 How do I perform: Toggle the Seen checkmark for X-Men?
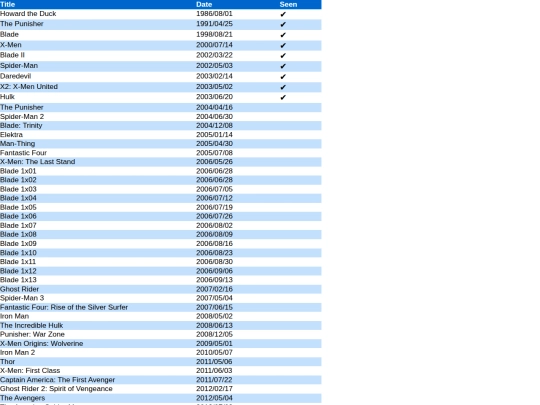(283, 45)
